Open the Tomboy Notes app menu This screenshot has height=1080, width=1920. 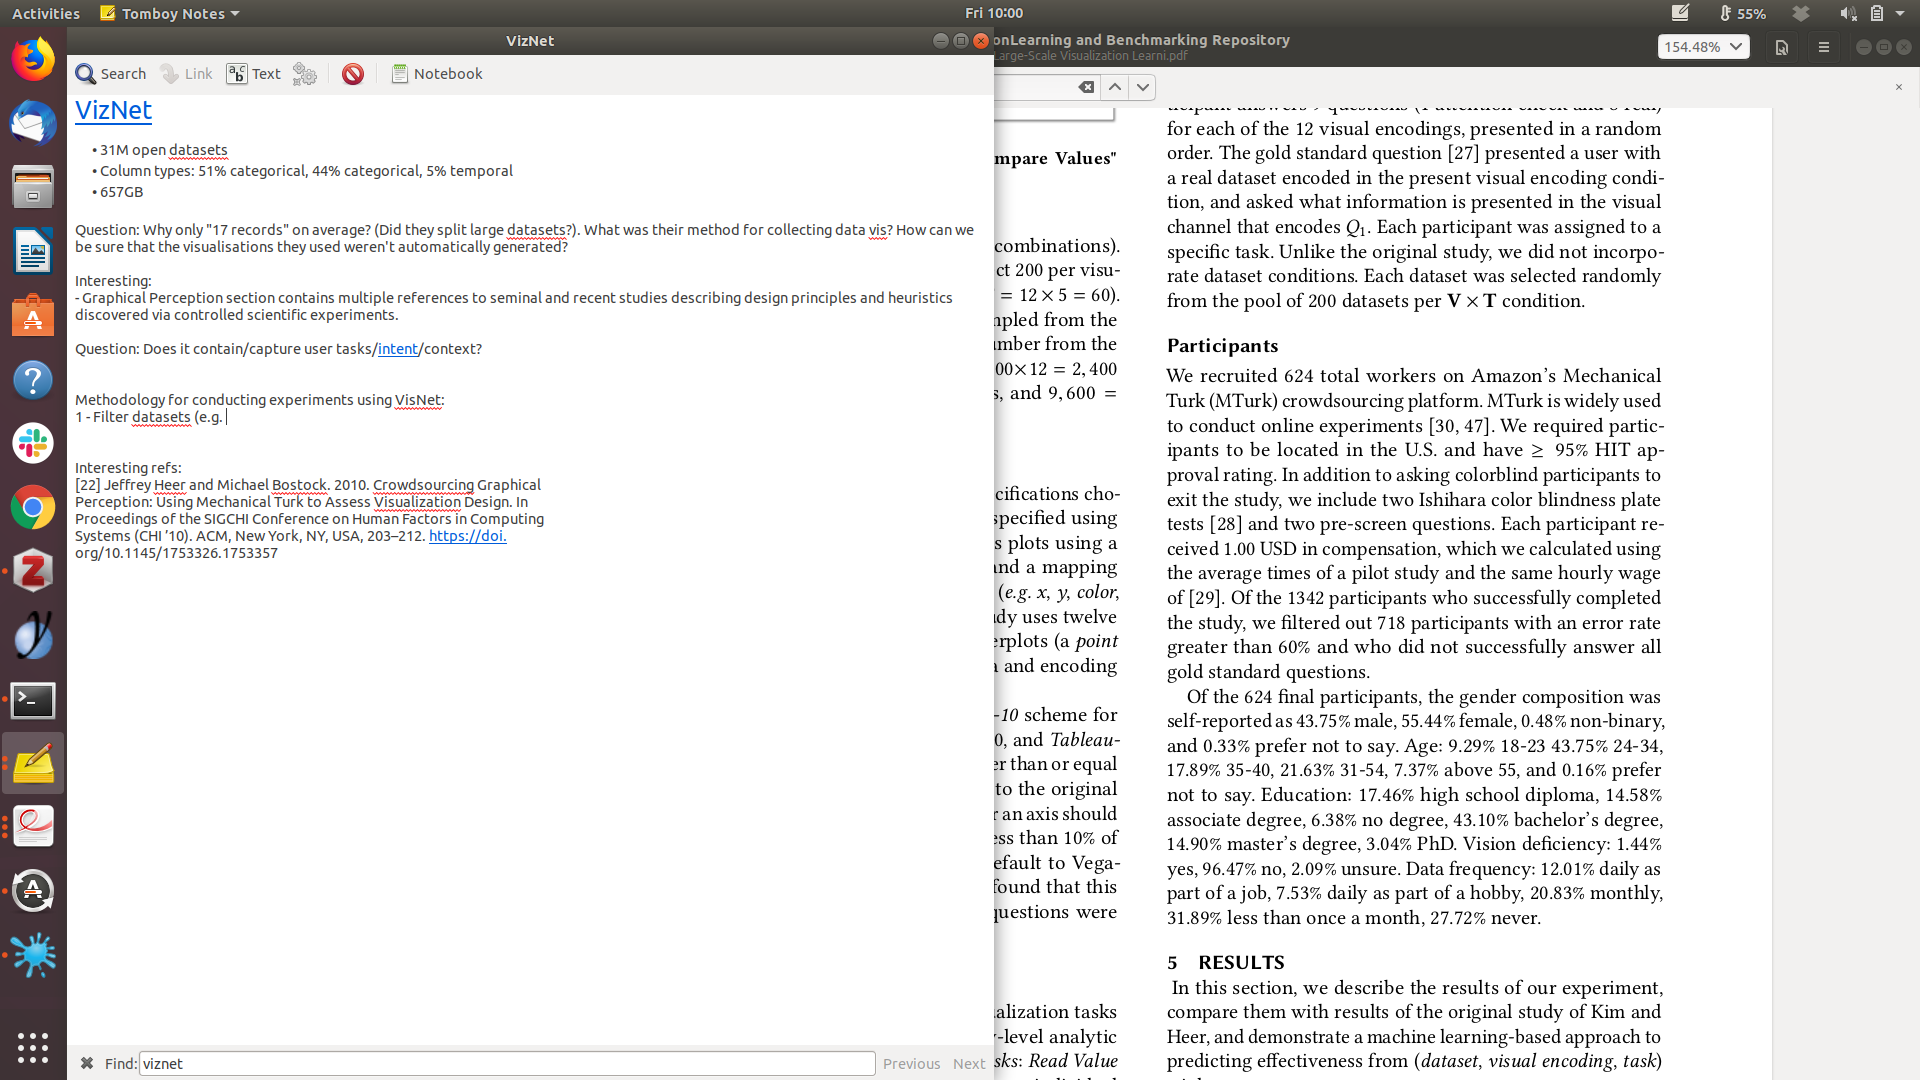click(x=170, y=13)
